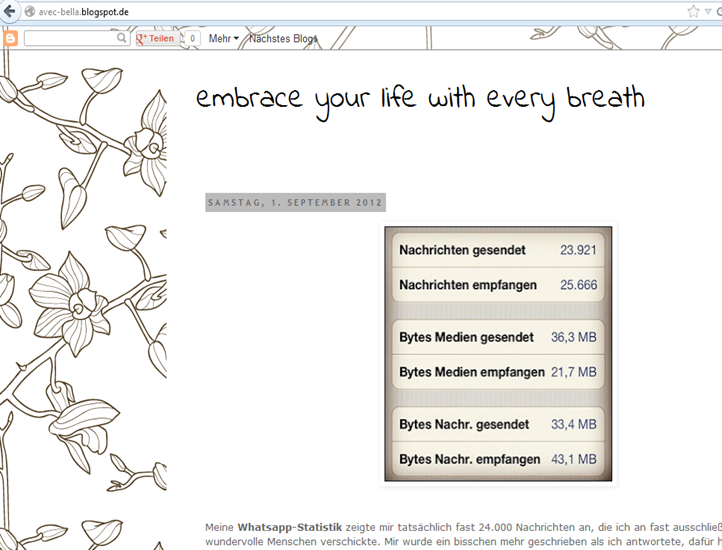Bookmark page with the star icon
722x550 pixels.
coord(693,12)
